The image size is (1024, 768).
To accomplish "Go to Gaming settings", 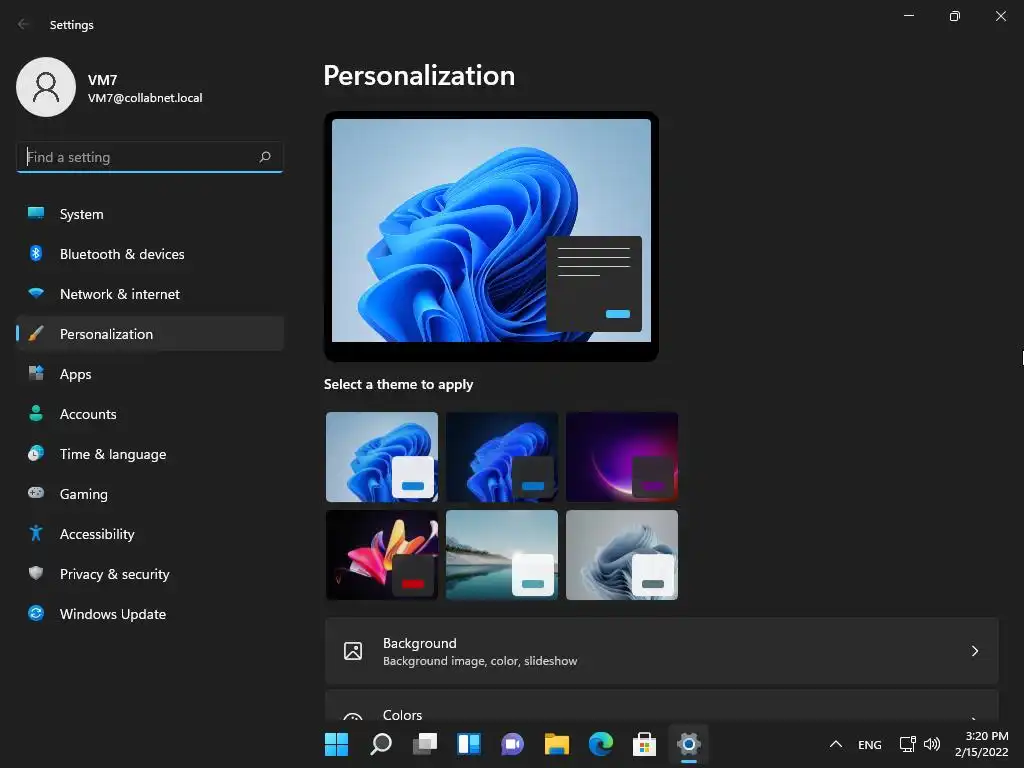I will [150, 493].
